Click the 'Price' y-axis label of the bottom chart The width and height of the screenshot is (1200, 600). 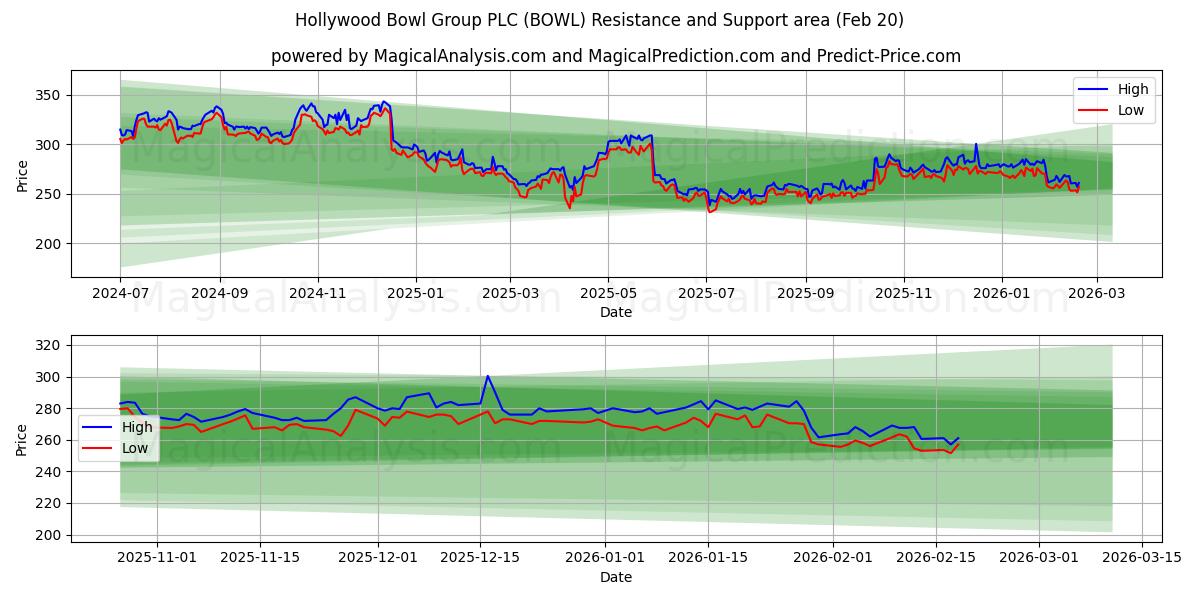tap(23, 438)
